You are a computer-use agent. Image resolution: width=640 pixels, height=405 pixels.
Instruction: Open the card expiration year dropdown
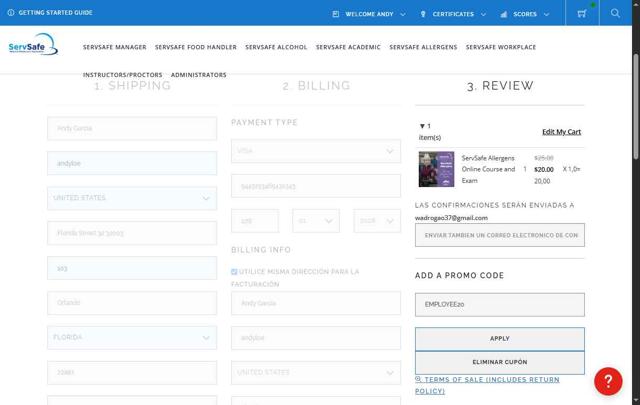[x=377, y=221]
